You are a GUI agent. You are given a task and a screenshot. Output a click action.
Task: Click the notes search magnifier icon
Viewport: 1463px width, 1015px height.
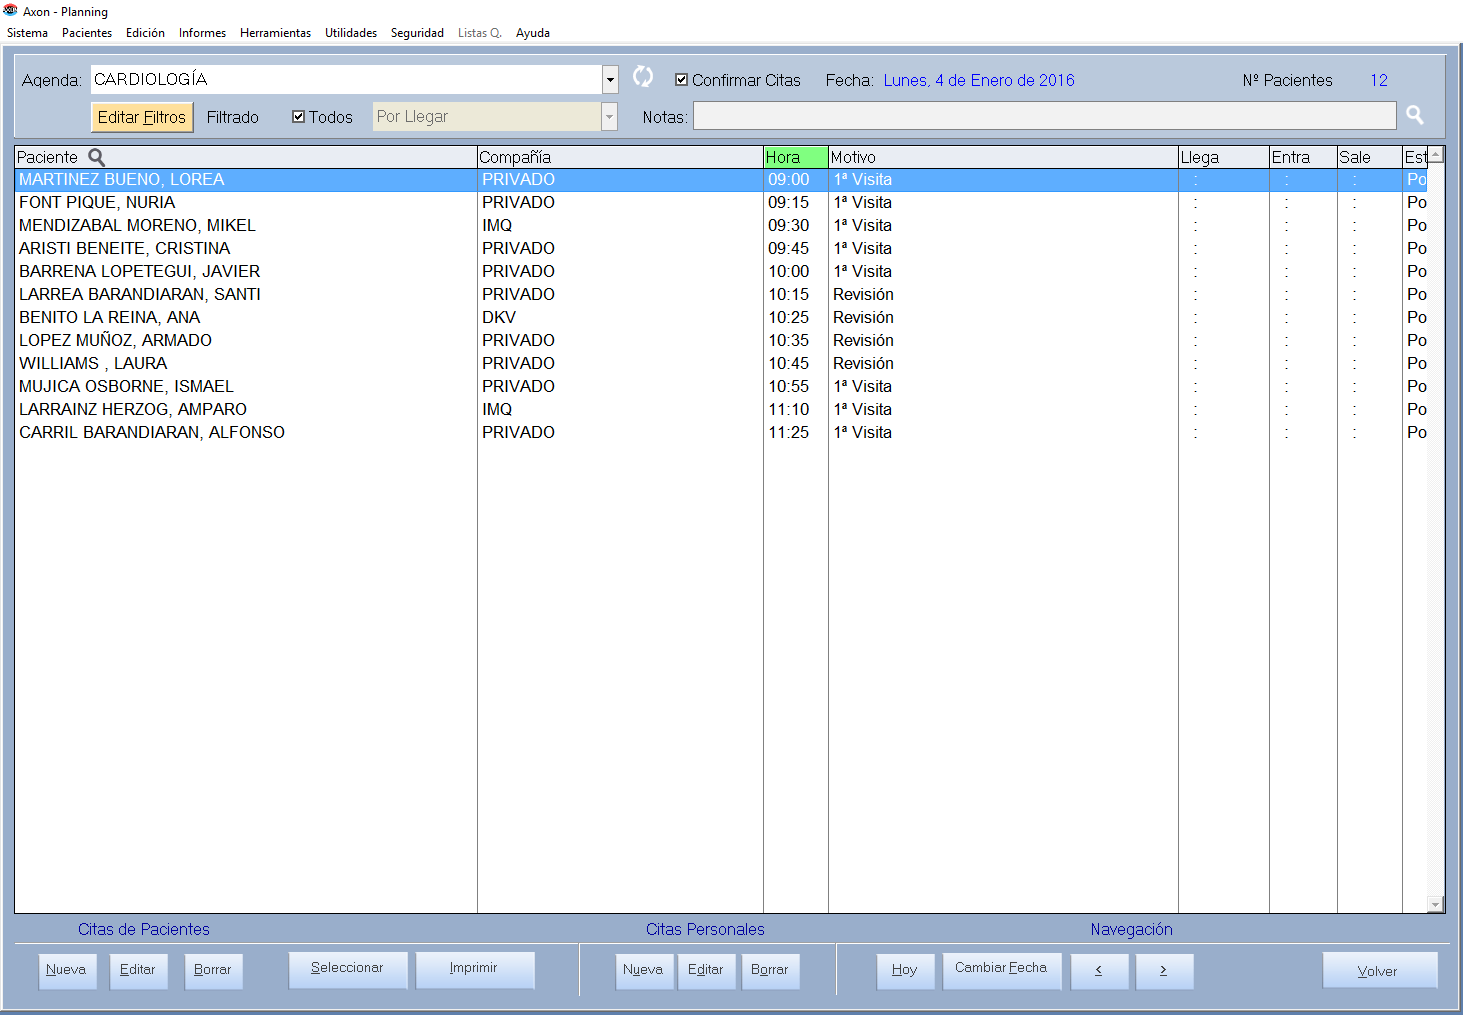1414,115
